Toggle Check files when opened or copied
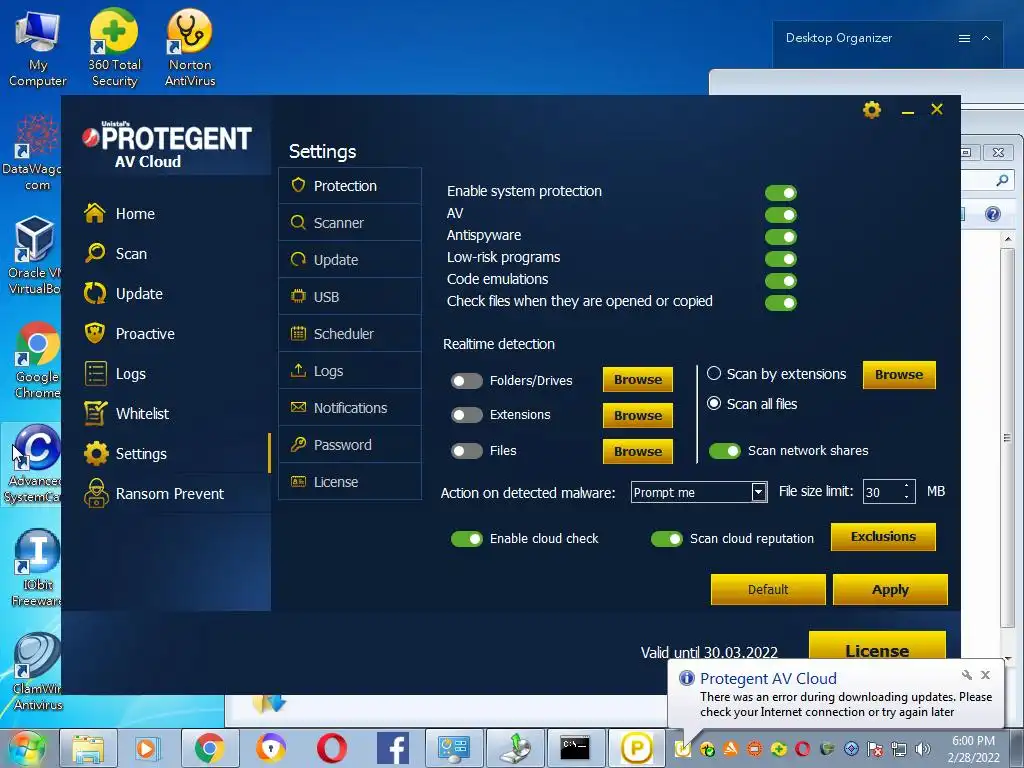Viewport: 1024px width, 768px height. pyautogui.click(x=781, y=303)
